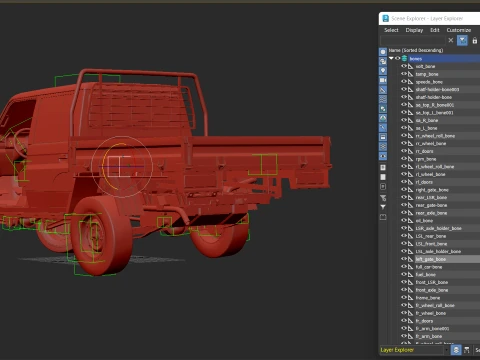Select front_axle_bone in the layer list
Viewport: 480px width, 360px height.
432,290
